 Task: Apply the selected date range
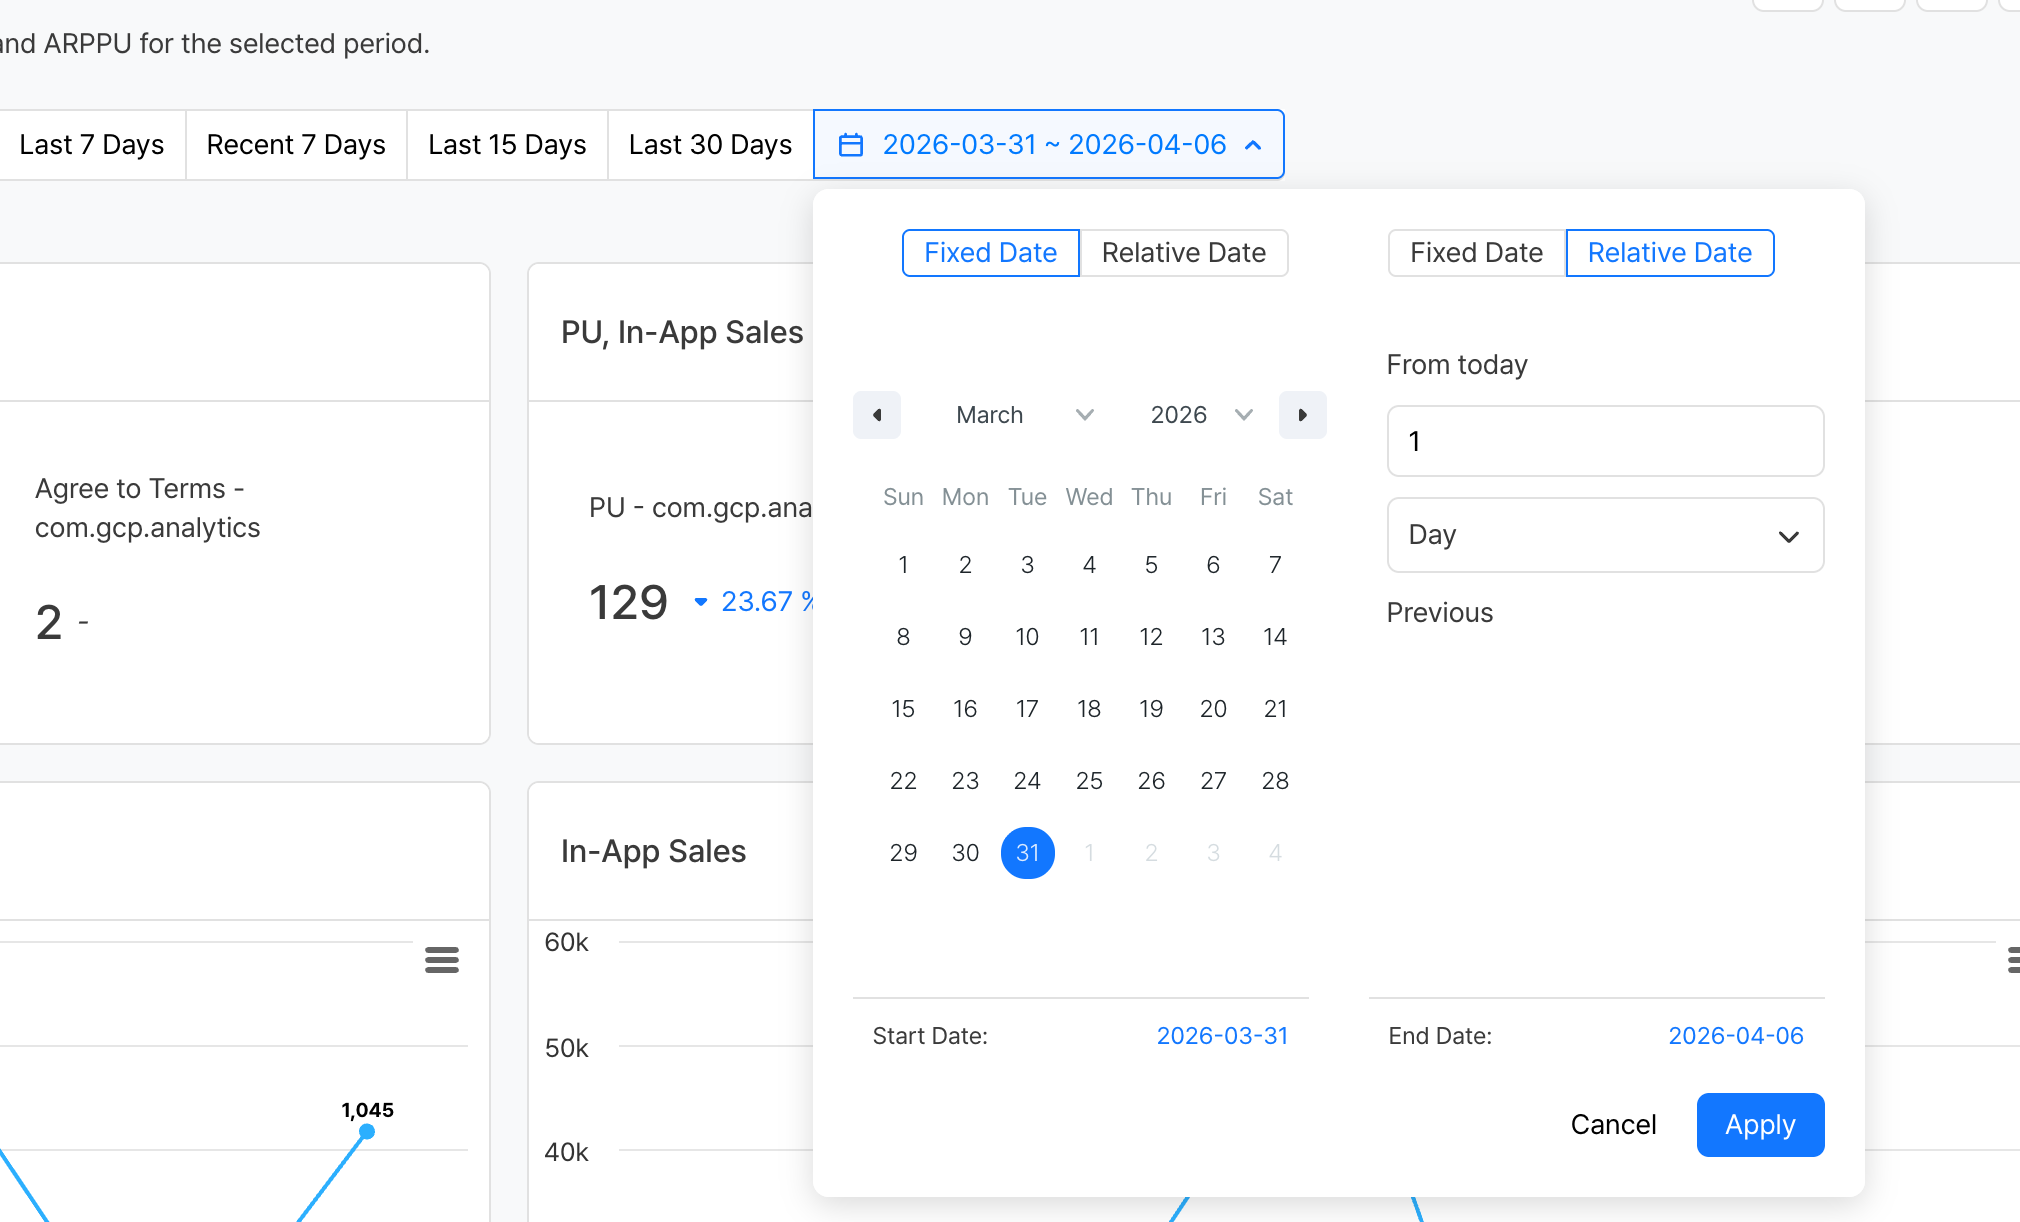pos(1760,1125)
